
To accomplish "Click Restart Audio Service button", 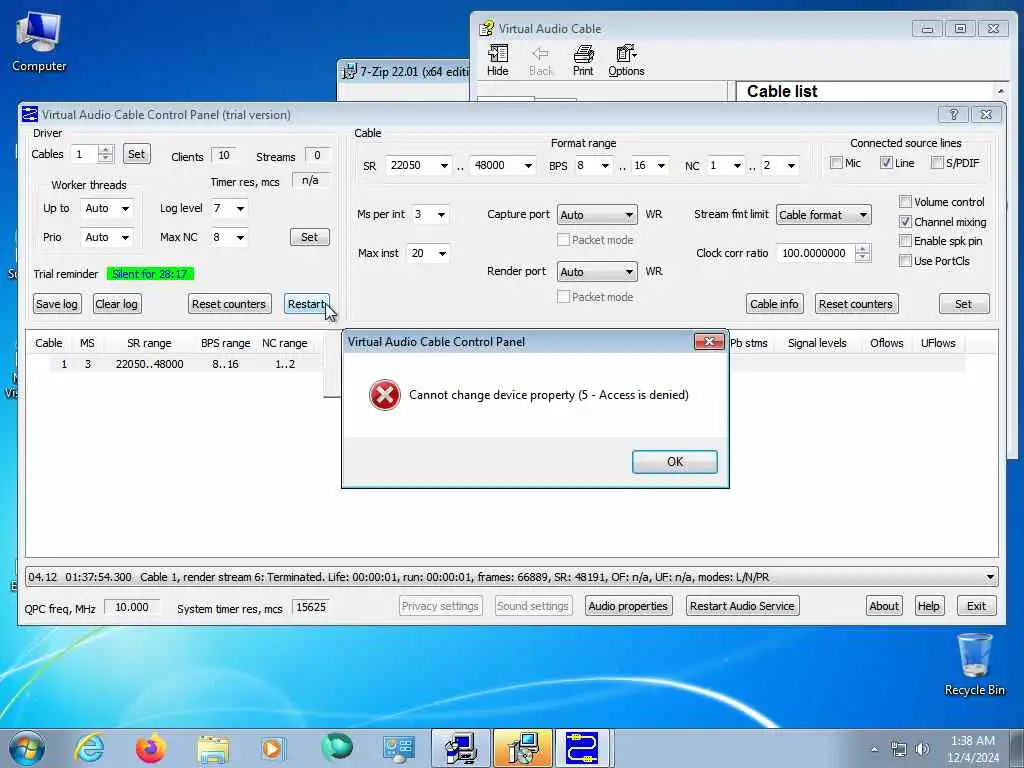I will [742, 606].
